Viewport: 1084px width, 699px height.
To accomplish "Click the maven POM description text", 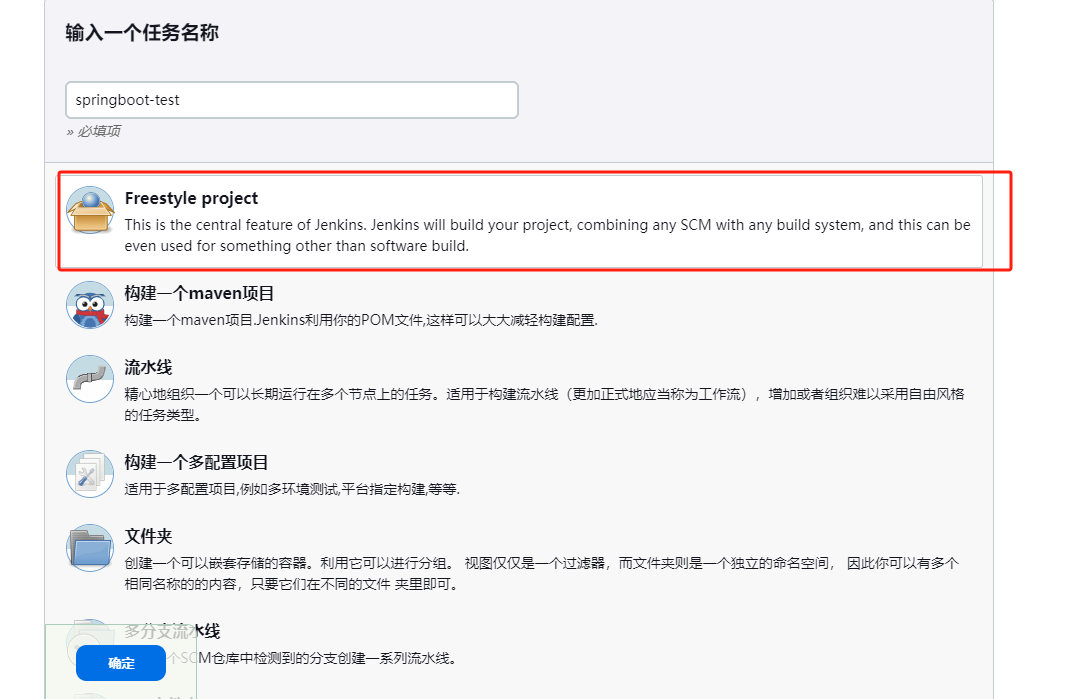I will click(x=361, y=320).
